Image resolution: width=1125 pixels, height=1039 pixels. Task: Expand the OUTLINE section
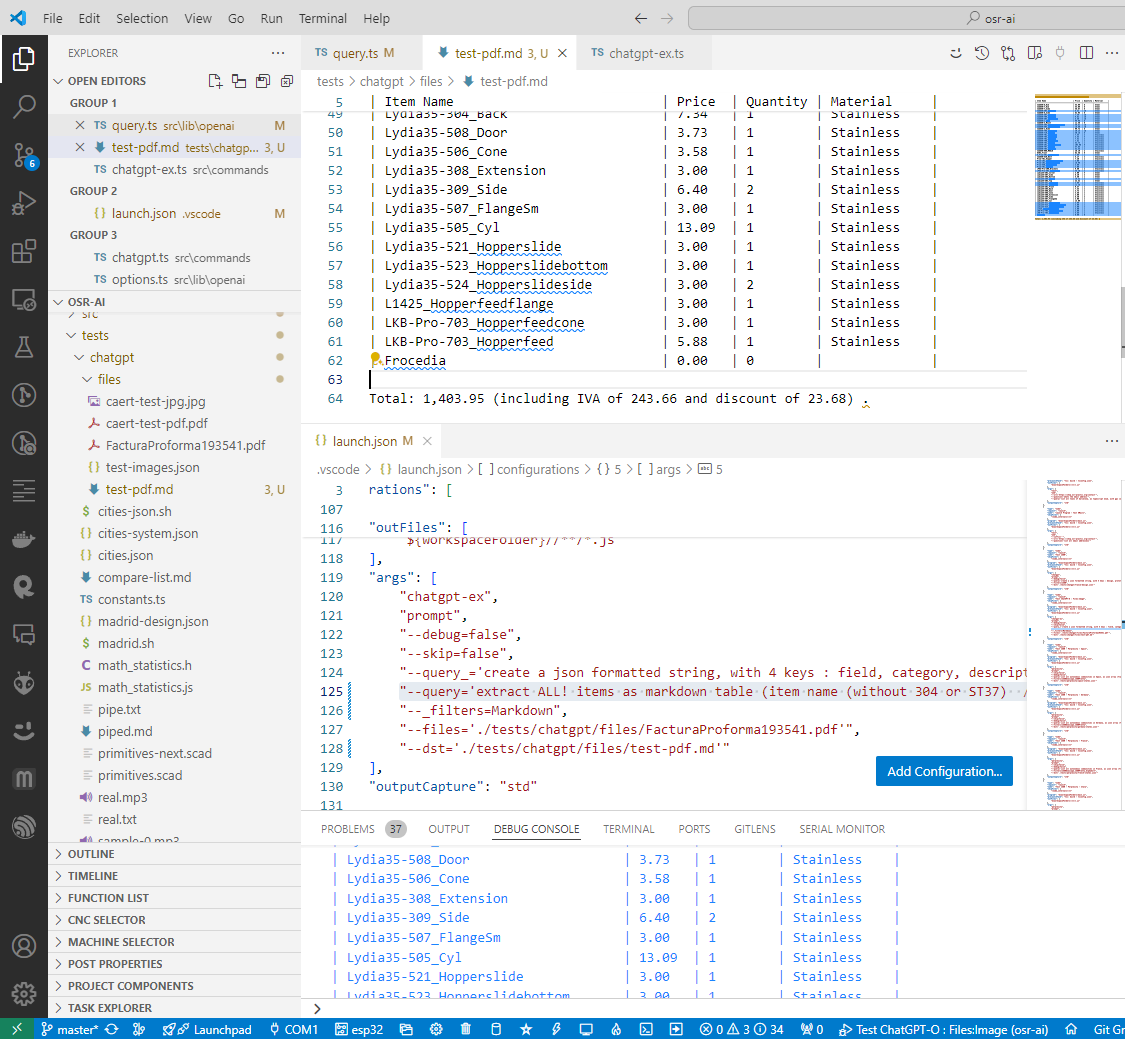[x=91, y=854]
